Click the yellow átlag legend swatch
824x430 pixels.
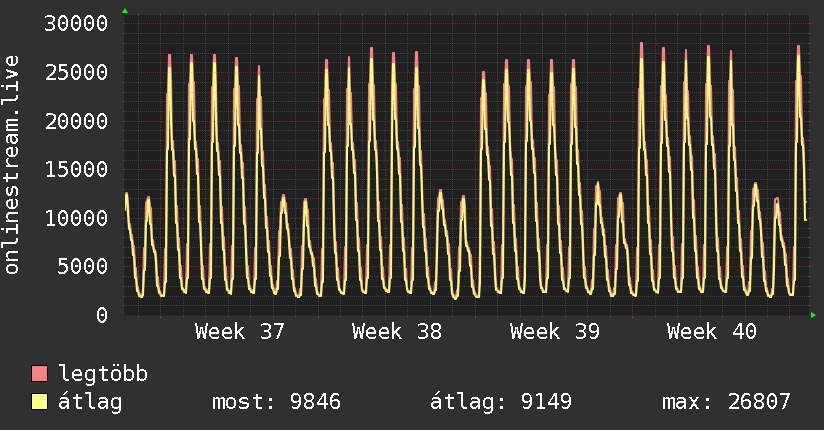coord(39,402)
